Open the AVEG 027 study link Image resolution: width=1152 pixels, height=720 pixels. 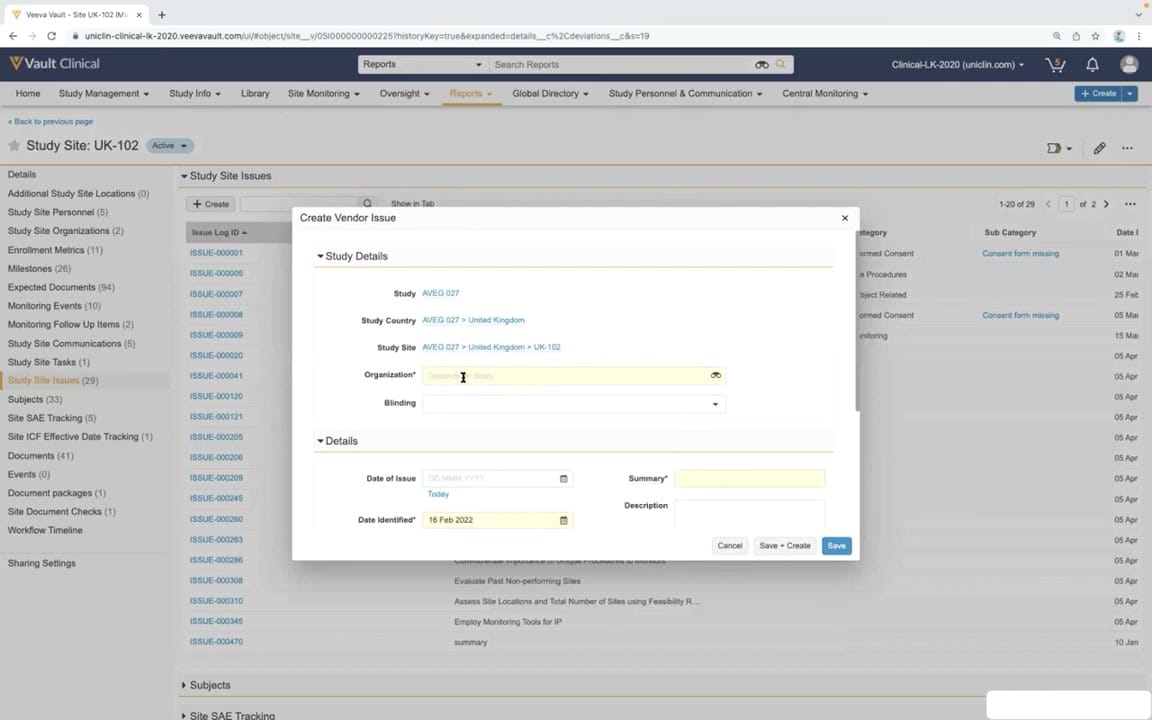(x=440, y=293)
